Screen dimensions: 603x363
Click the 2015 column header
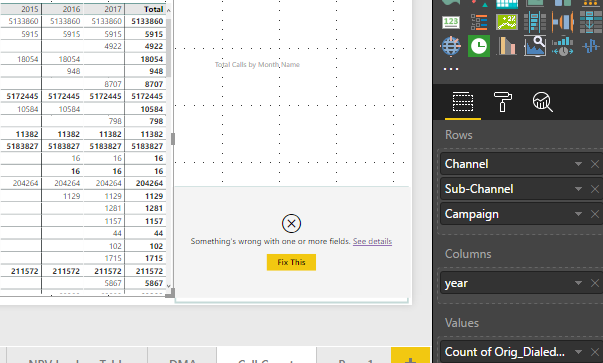(30, 9)
